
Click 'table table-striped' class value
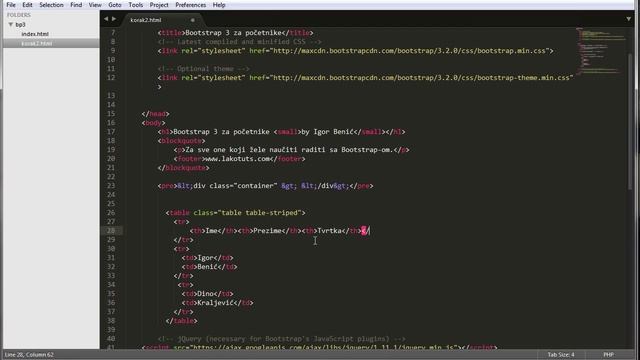click(x=260, y=213)
